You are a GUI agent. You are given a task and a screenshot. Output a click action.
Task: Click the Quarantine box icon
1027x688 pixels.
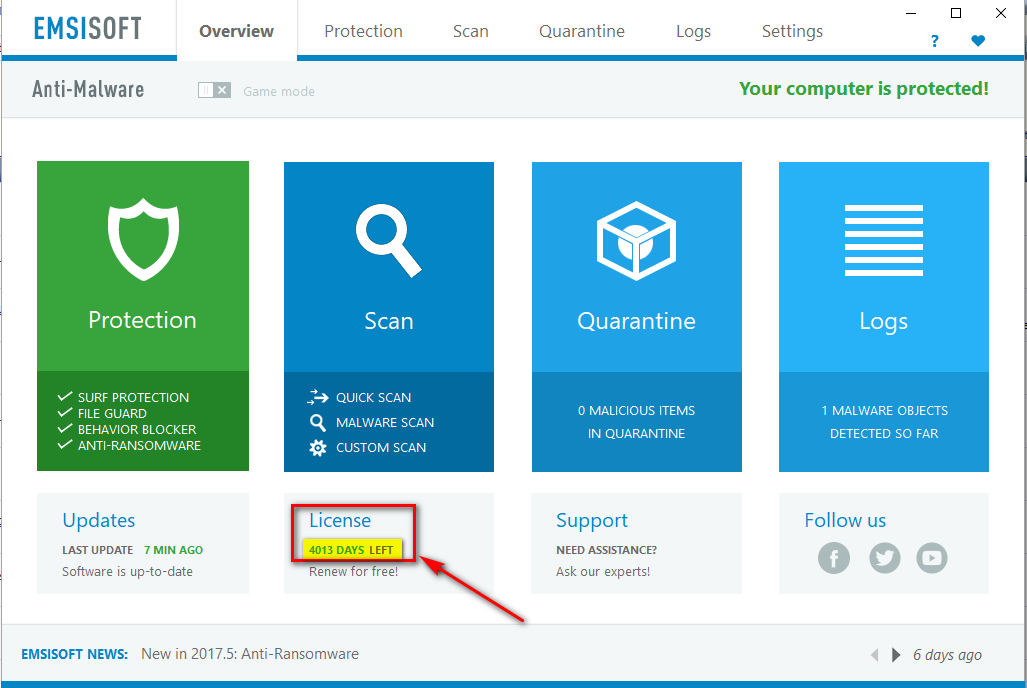tap(636, 240)
